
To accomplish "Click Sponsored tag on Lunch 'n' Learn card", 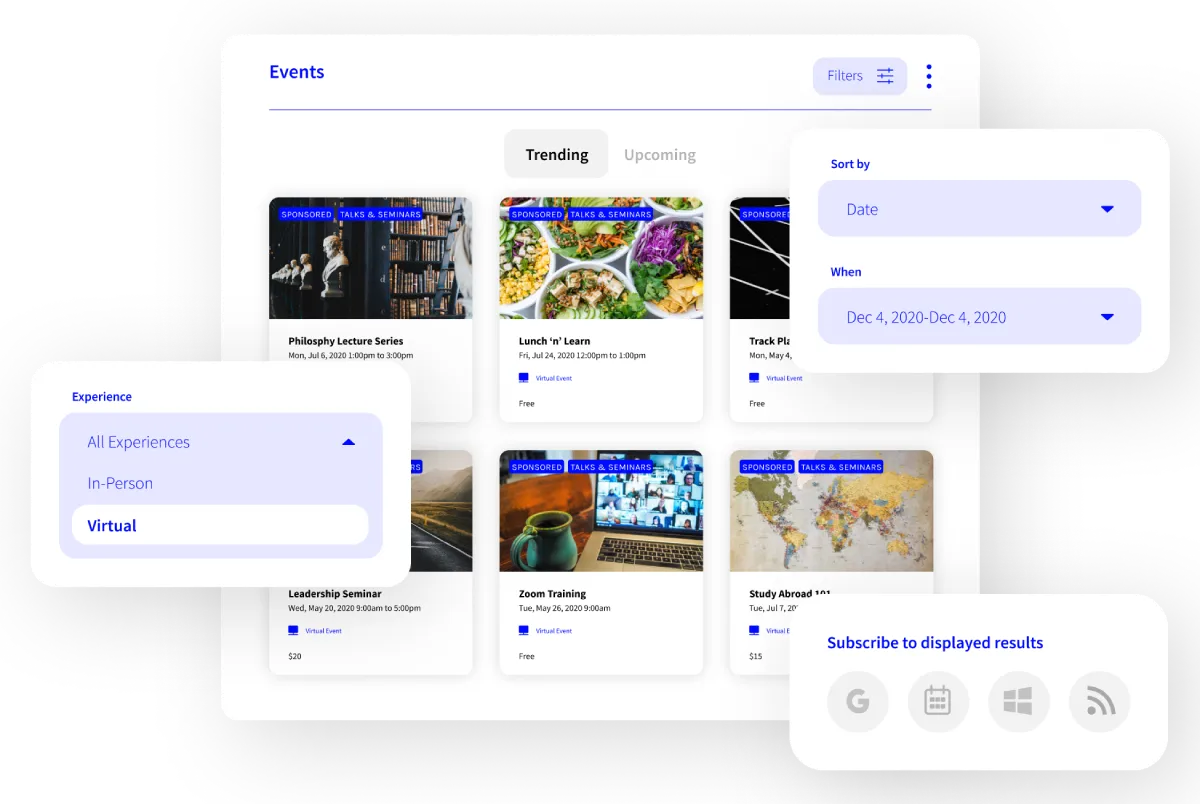I will pos(537,214).
